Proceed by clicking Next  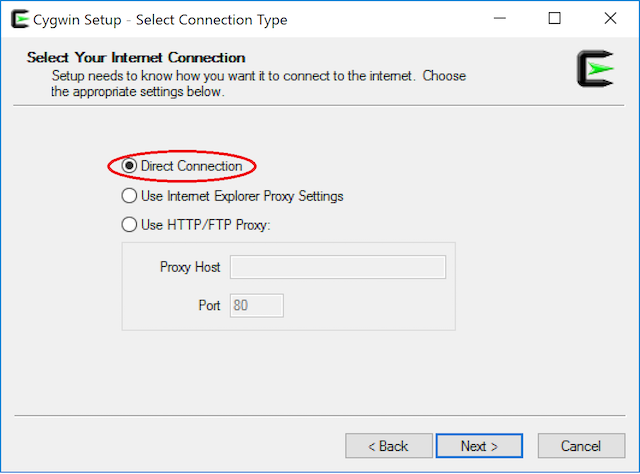coord(479,446)
